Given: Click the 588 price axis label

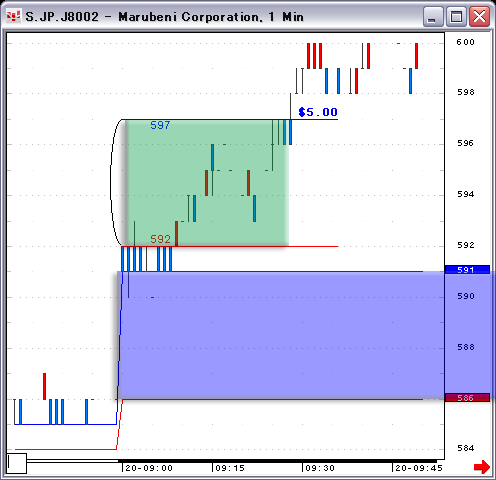Looking at the screenshot, I should click(x=466, y=347).
